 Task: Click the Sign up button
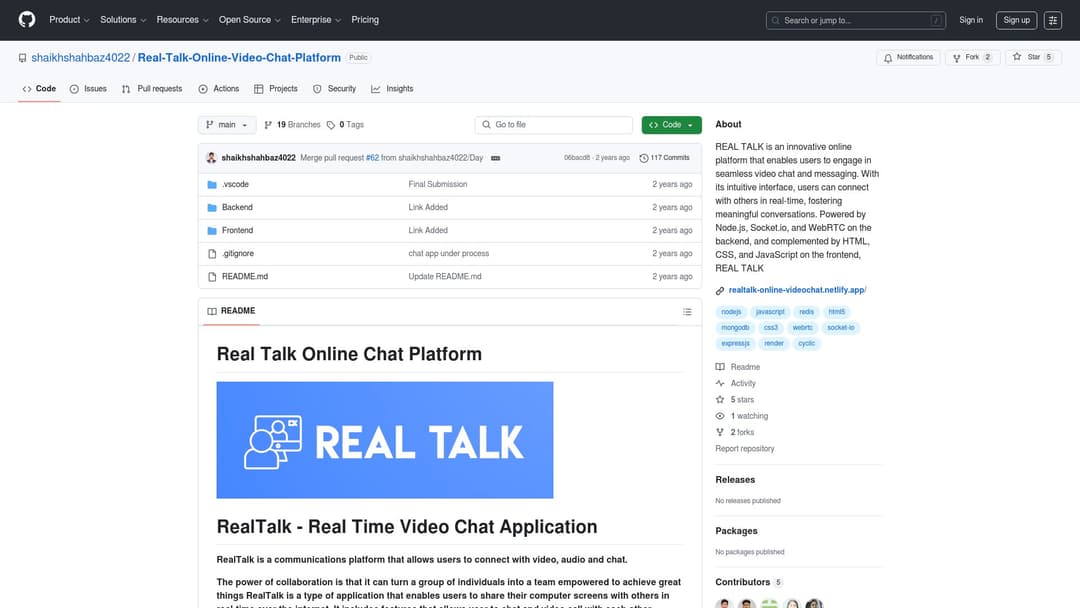click(x=1016, y=20)
